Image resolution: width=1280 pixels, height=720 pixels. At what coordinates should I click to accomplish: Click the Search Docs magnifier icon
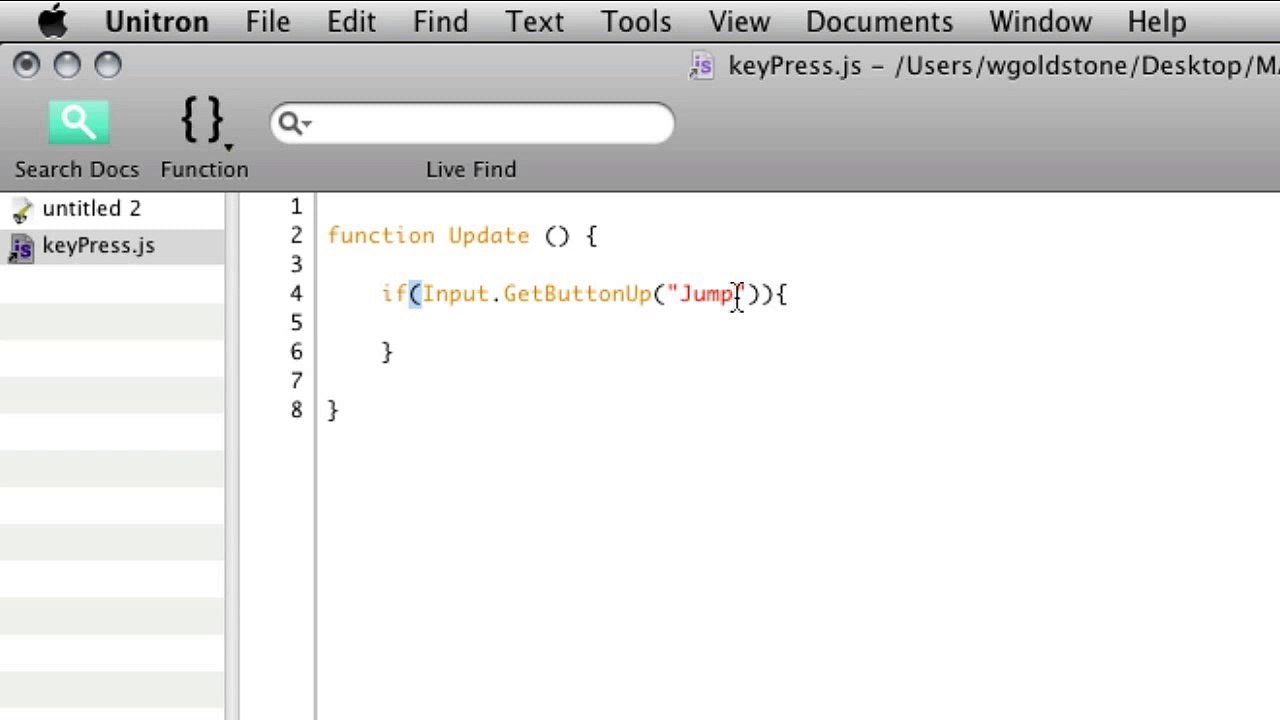coord(78,123)
